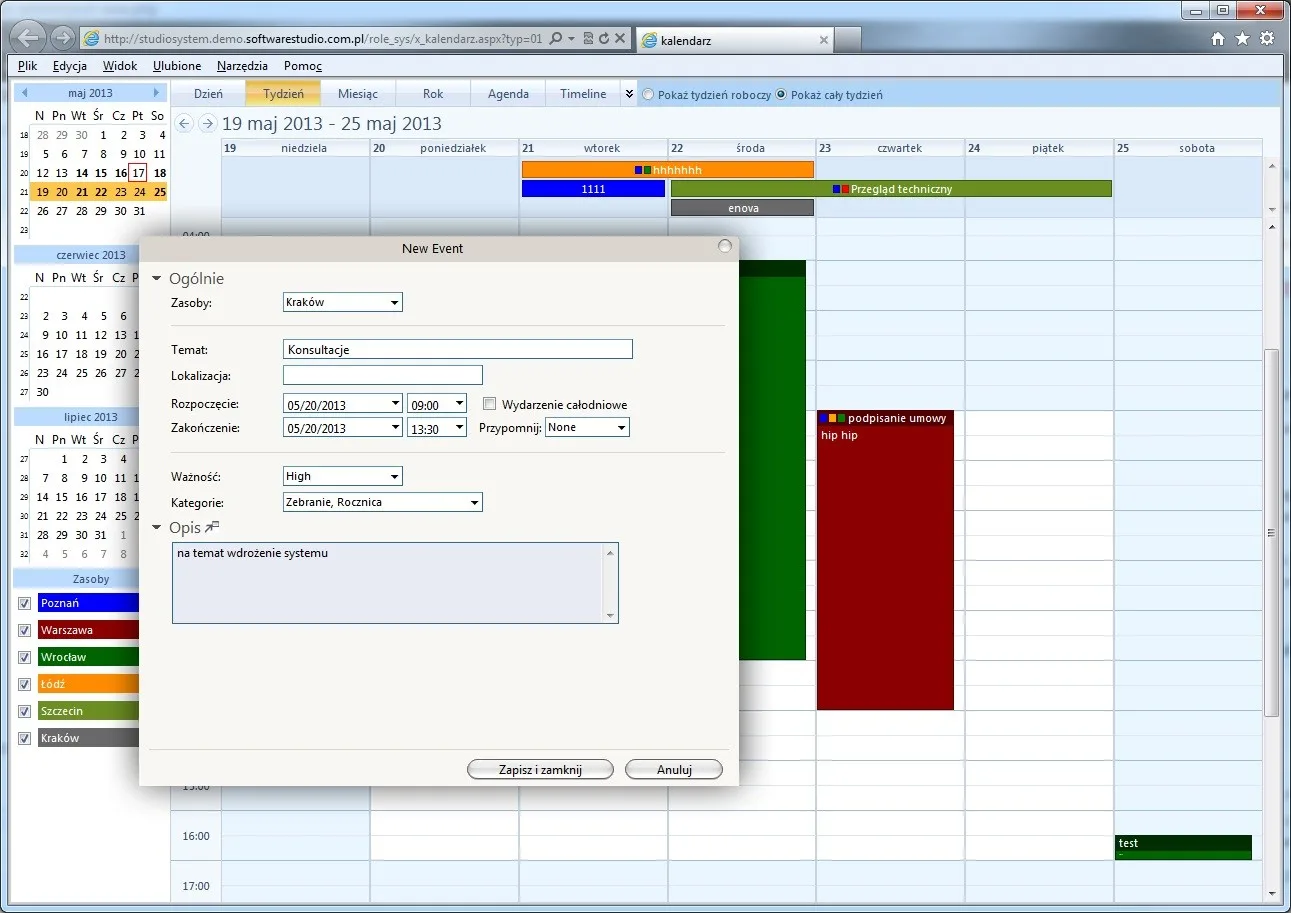Click the Anuluj button

coord(674,769)
